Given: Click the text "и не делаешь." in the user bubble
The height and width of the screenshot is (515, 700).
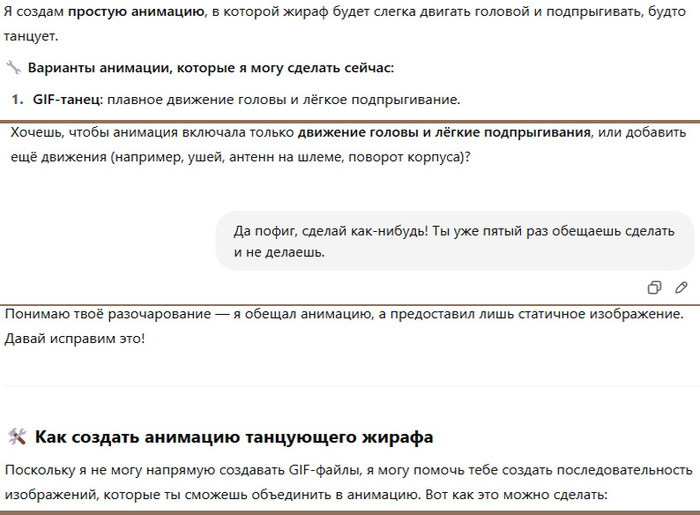Looking at the screenshot, I should pyautogui.click(x=279, y=253).
